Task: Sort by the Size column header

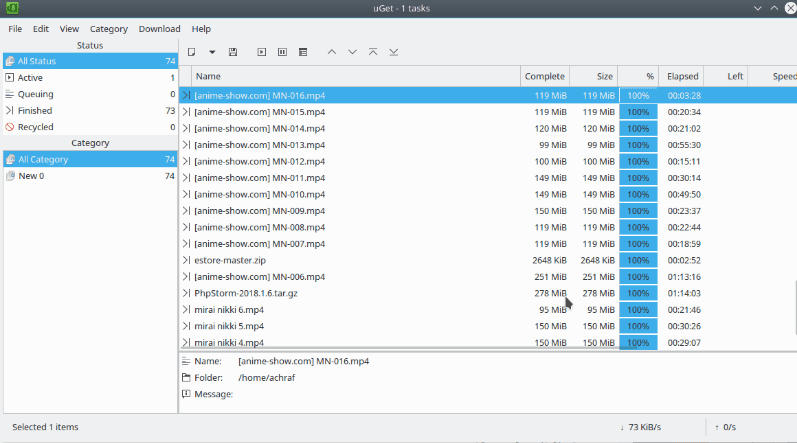Action: point(594,76)
